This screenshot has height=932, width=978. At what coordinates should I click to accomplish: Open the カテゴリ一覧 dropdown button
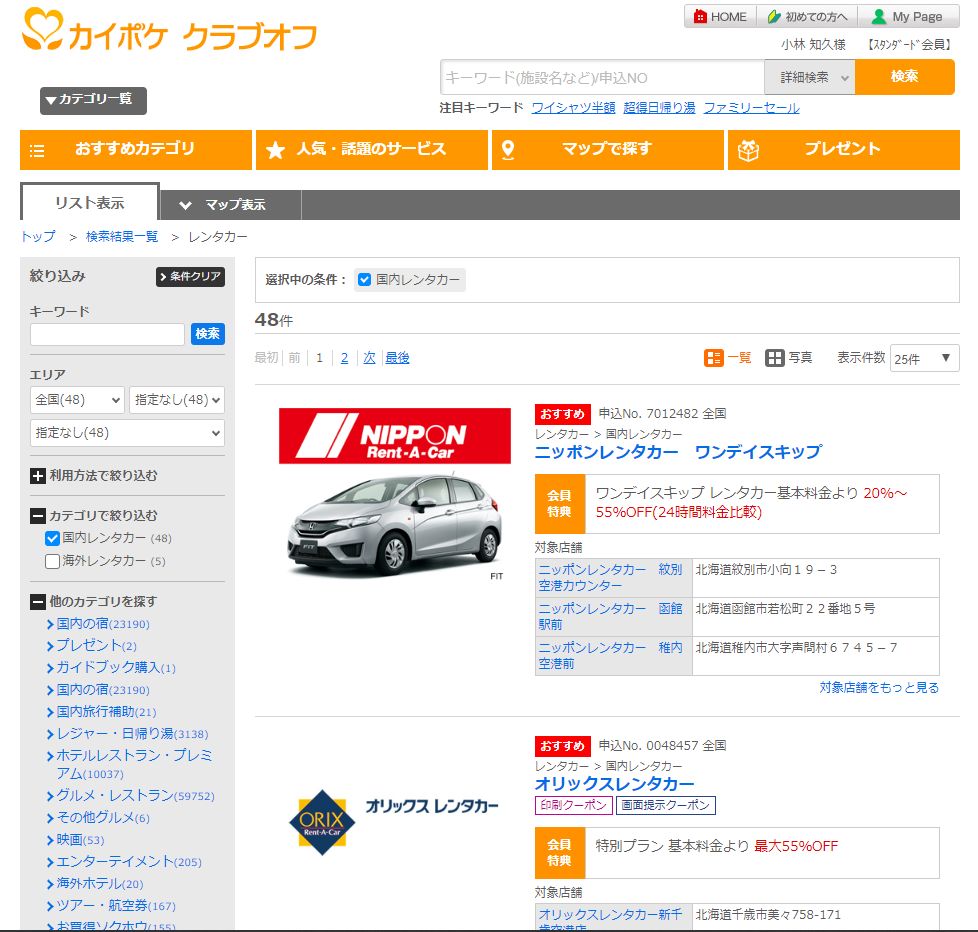click(x=94, y=100)
